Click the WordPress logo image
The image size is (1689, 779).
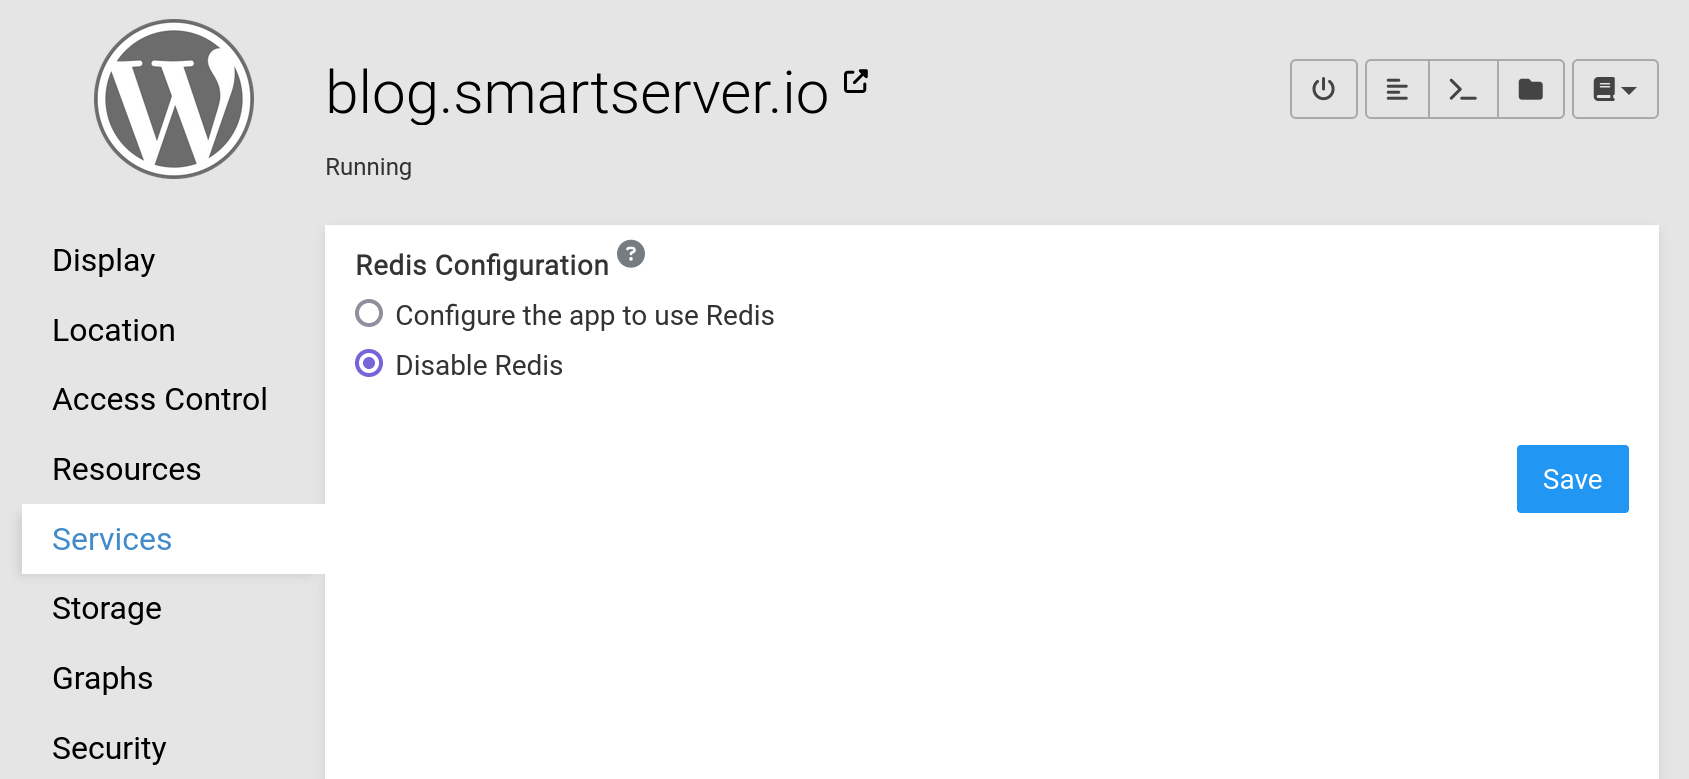pos(174,99)
